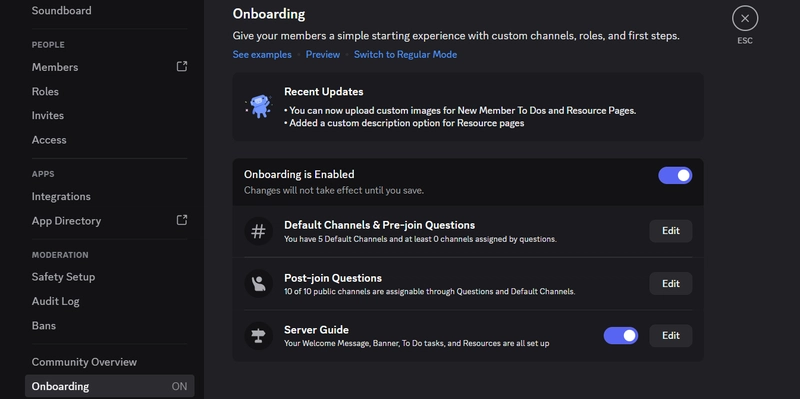Open the See examples link

[262, 55]
